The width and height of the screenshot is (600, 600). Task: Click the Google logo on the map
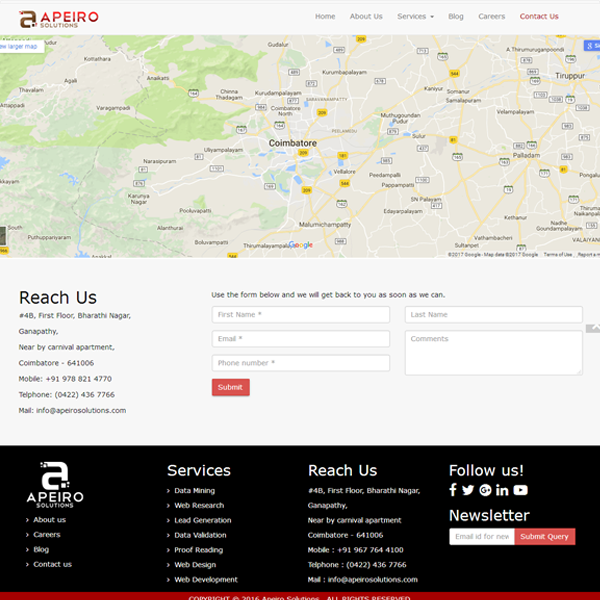pos(301,245)
